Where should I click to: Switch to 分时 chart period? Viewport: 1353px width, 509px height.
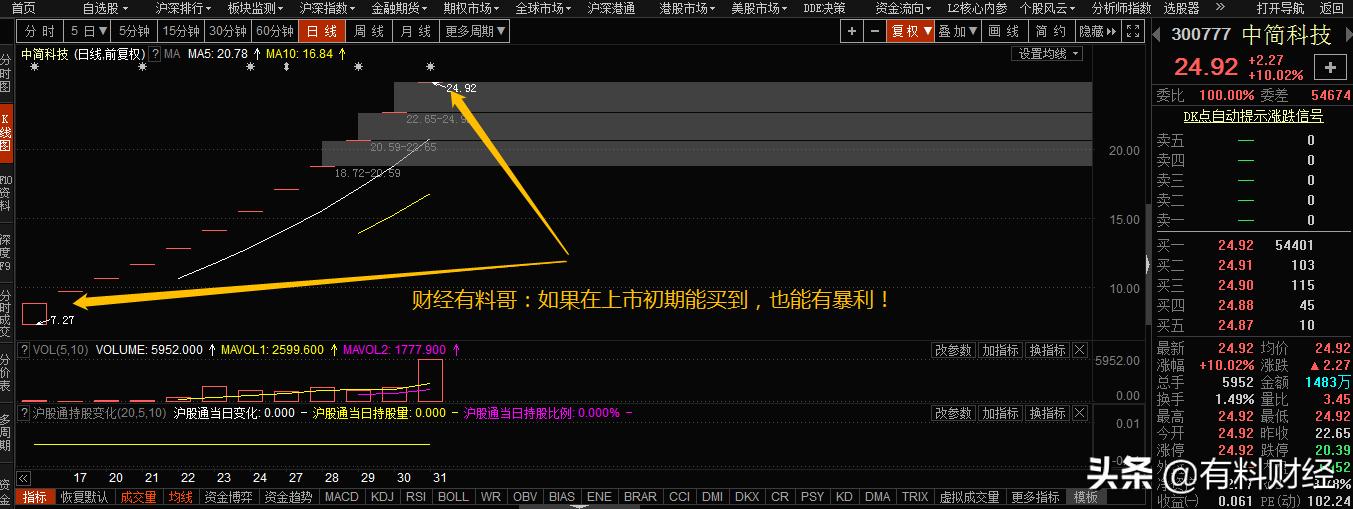point(41,31)
